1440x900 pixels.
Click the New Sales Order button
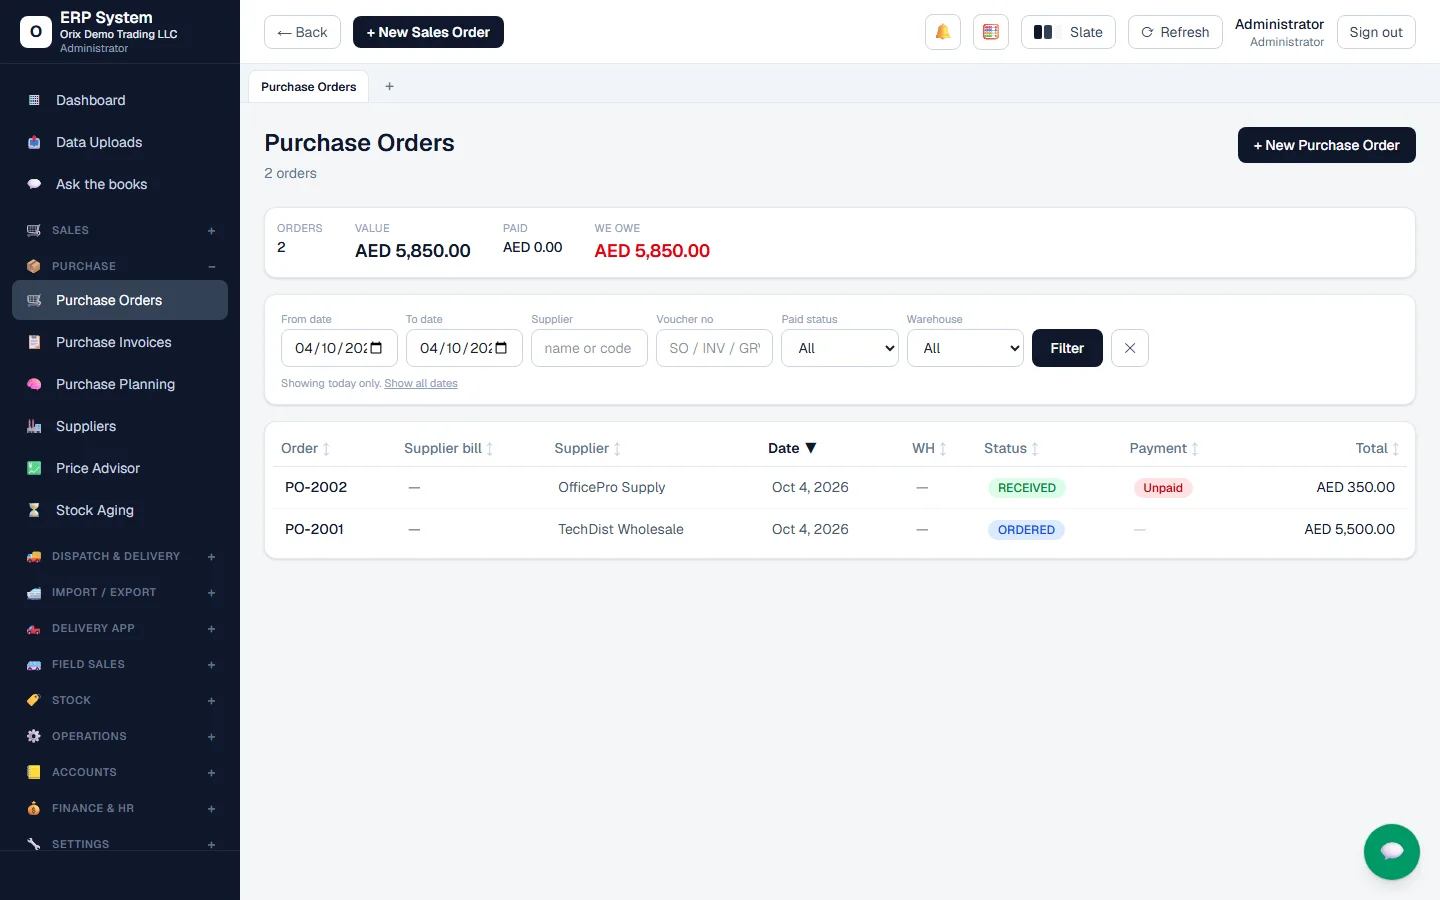click(x=428, y=32)
